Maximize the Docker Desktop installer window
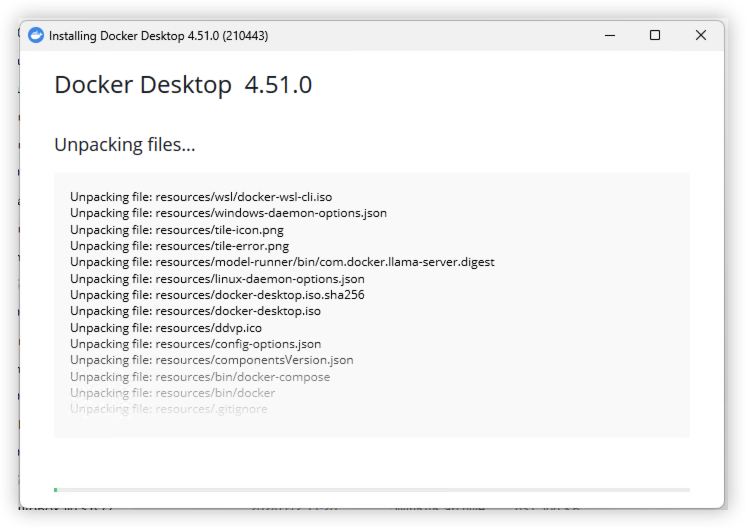 (655, 35)
